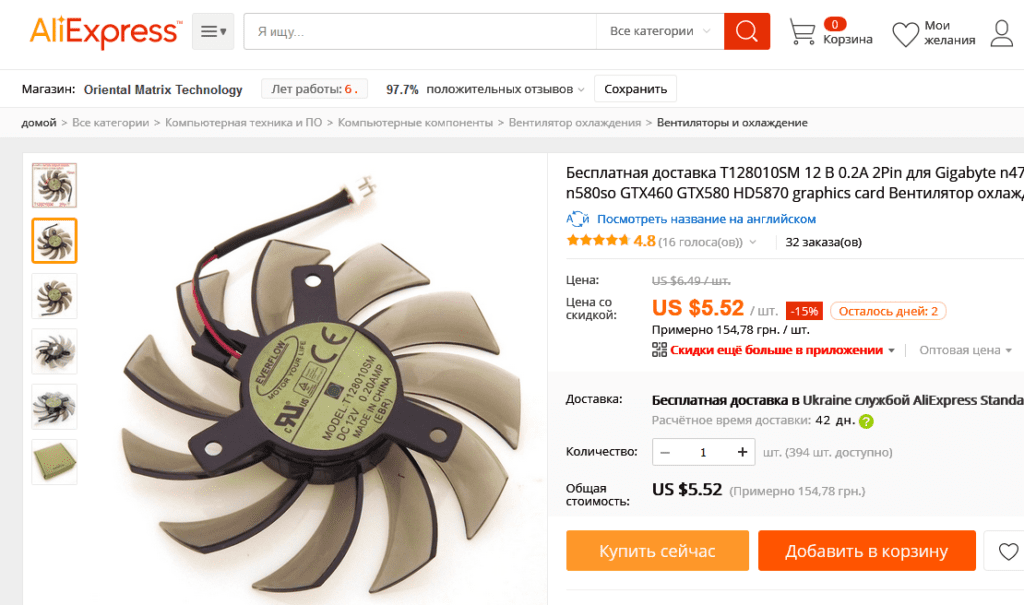Image resolution: width=1024 pixels, height=605 pixels.
Task: Click the 'Купить сейчас' button
Action: coord(657,551)
